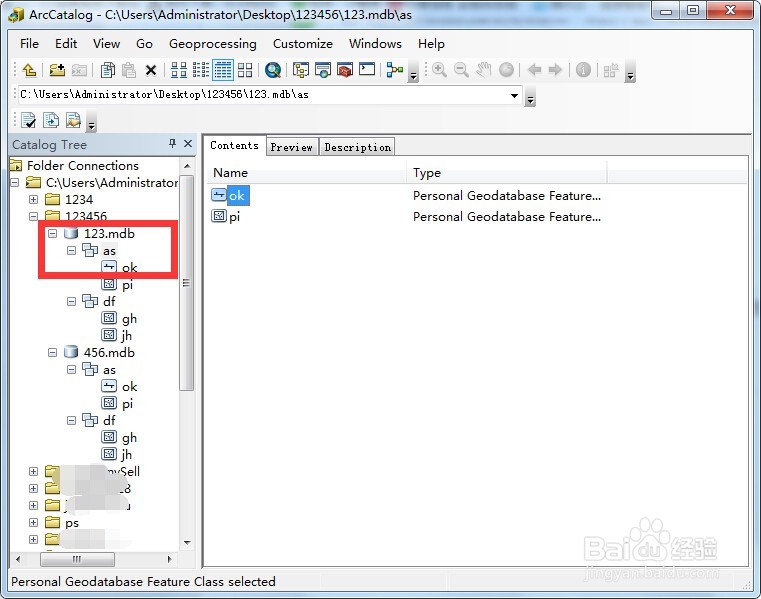Click the Up One Level icon
Screen dimensions: 761x599
(x=29, y=70)
